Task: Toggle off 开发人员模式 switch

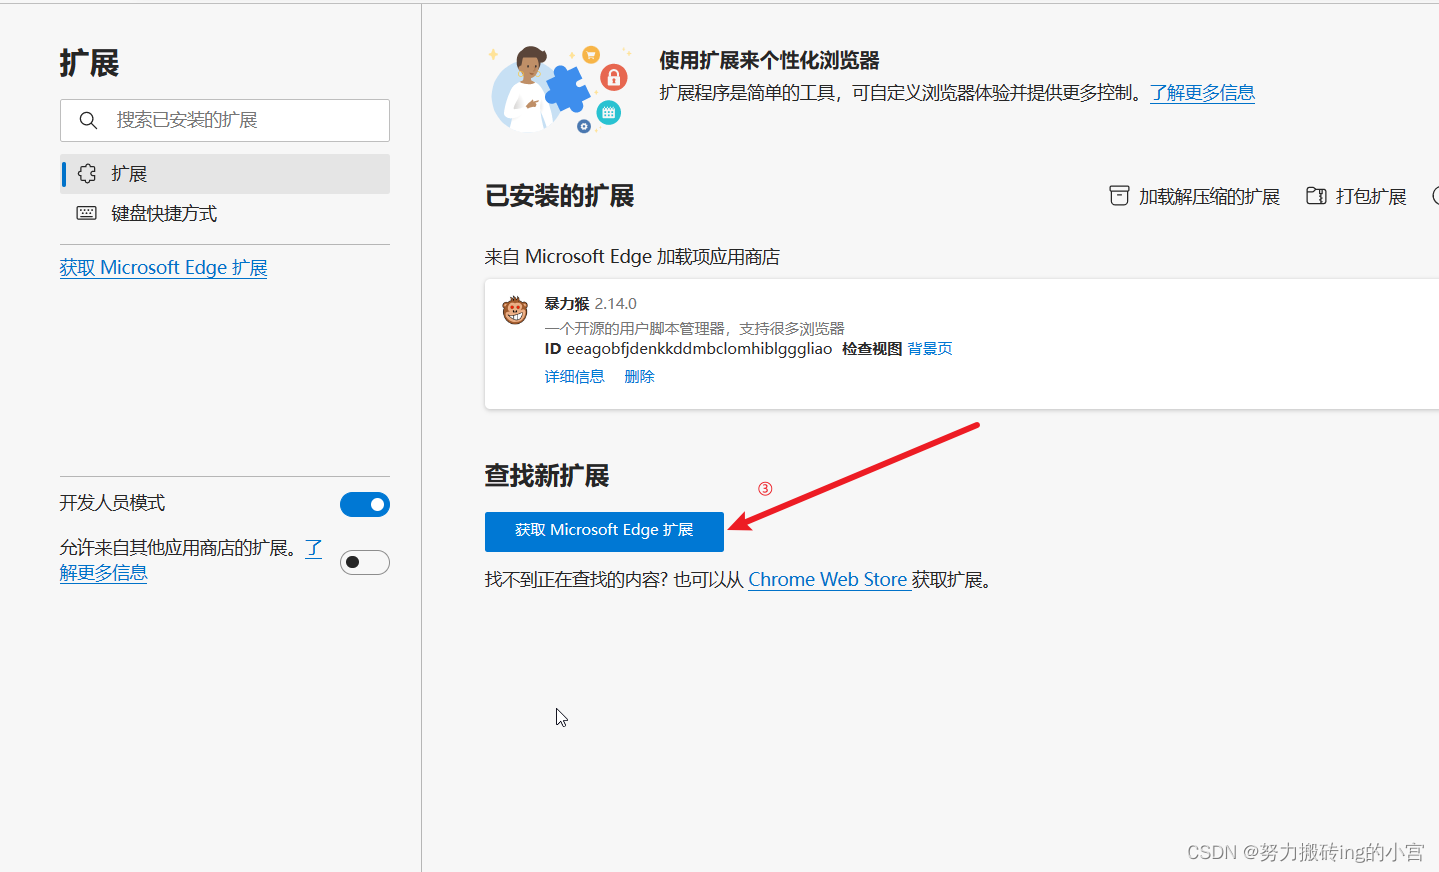Action: coord(365,505)
